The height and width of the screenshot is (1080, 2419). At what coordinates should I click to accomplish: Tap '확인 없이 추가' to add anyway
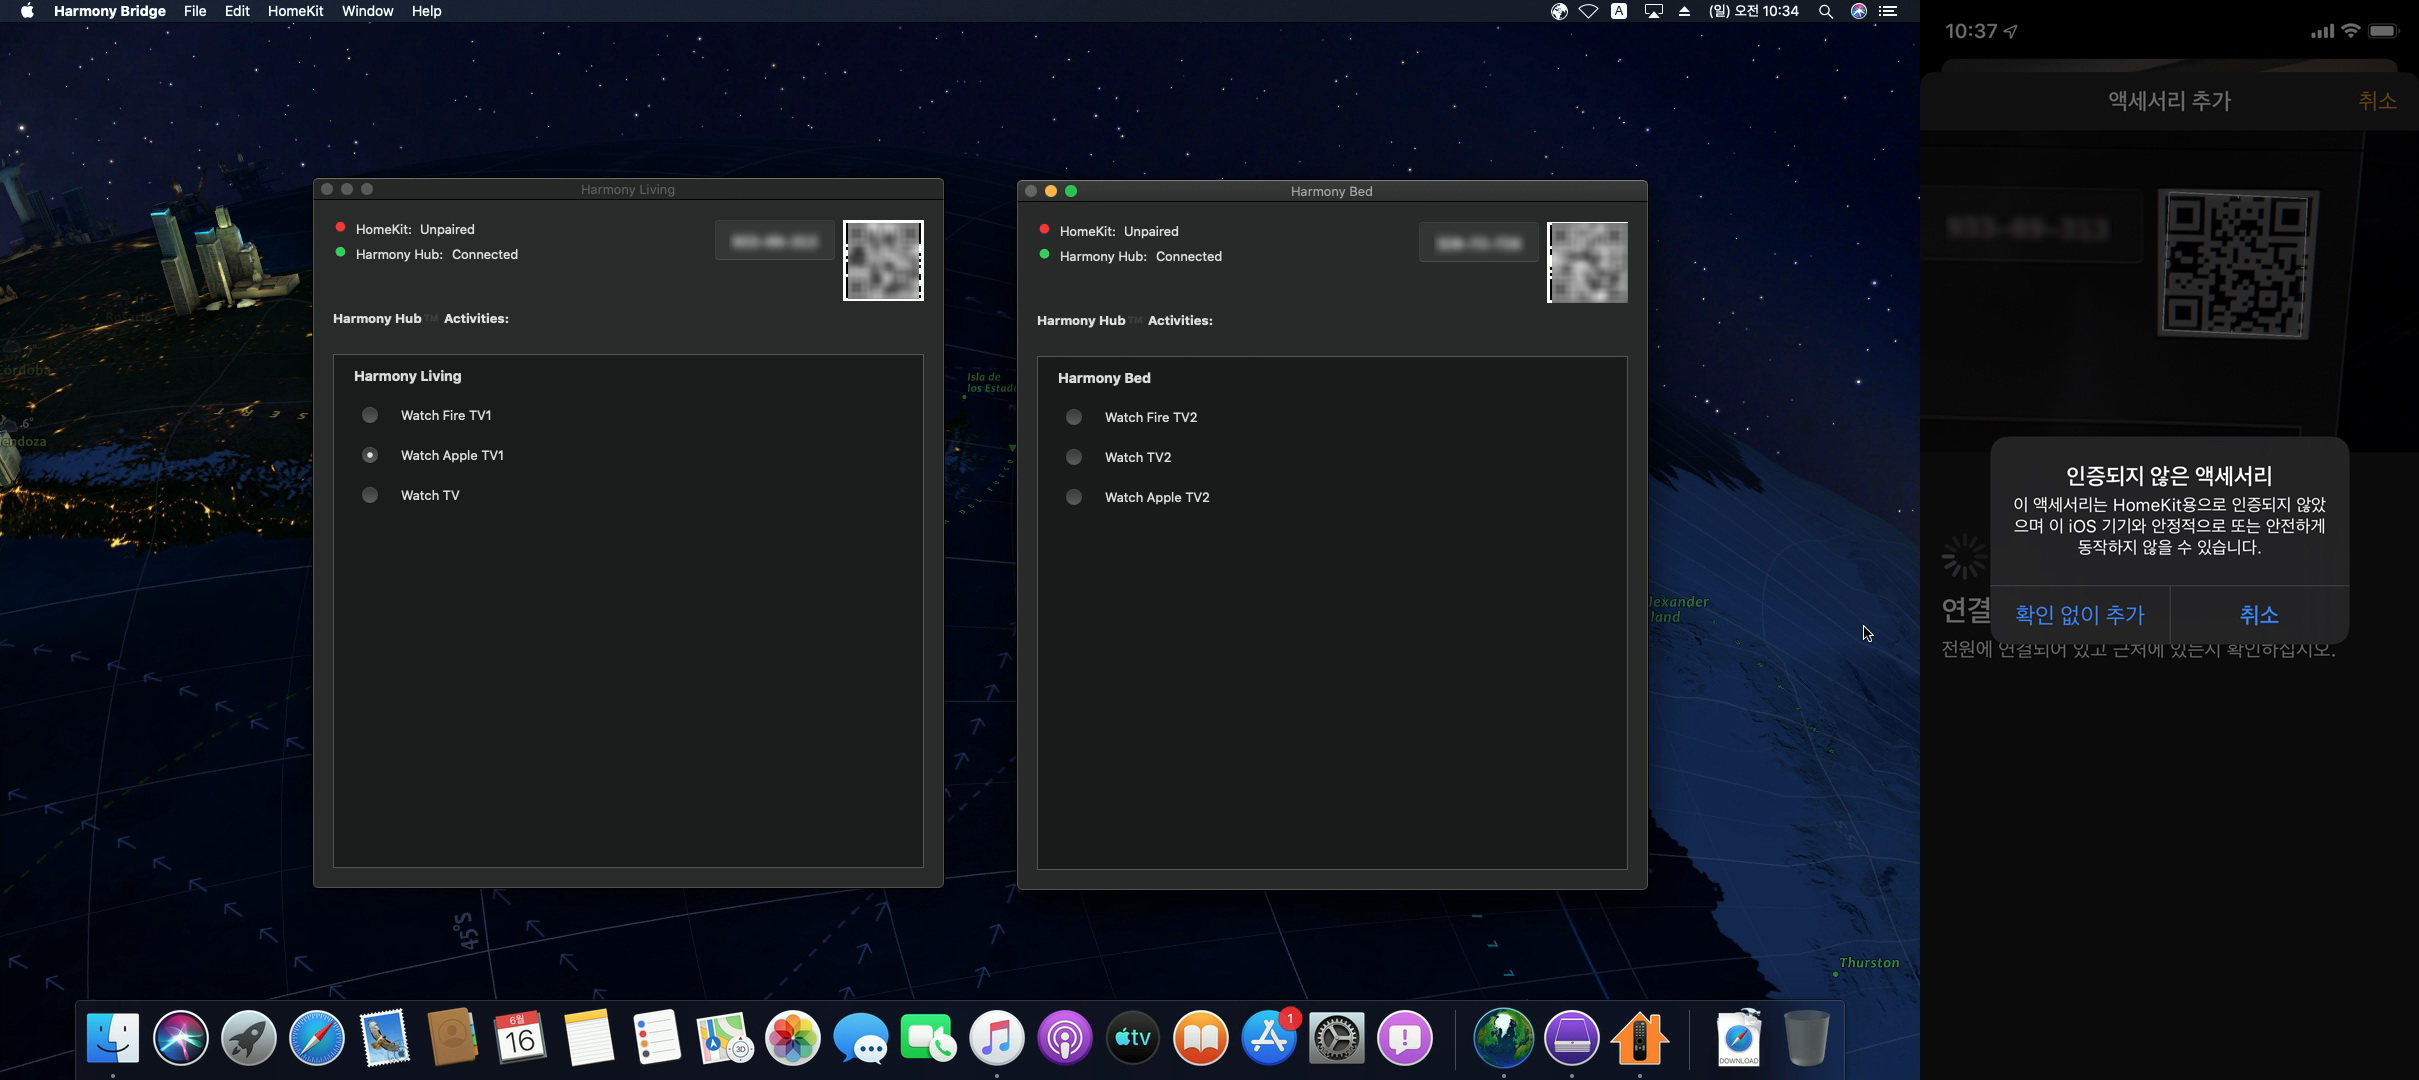click(2079, 614)
